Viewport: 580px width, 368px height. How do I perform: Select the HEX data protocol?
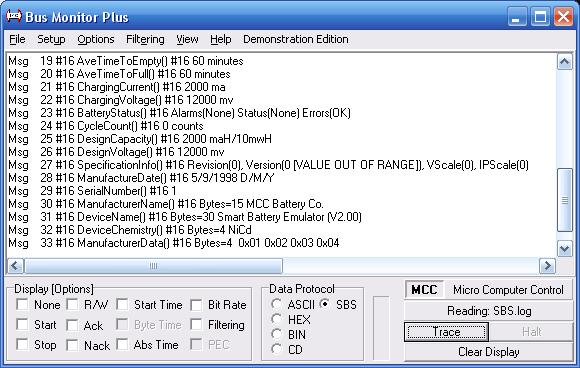(276, 319)
